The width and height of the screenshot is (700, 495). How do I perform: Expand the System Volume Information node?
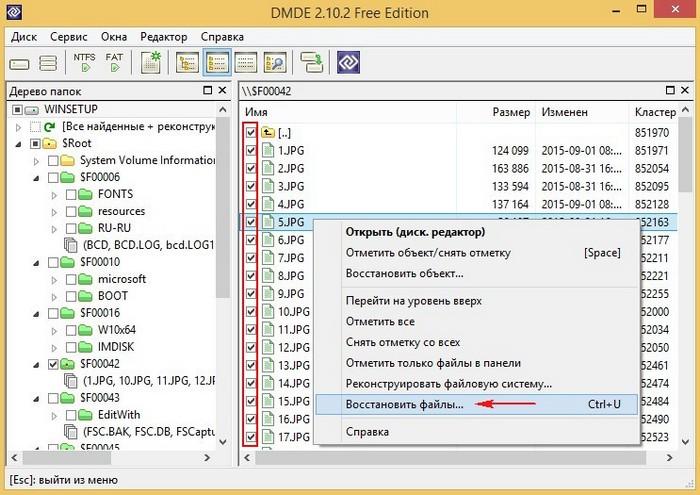(x=36, y=161)
